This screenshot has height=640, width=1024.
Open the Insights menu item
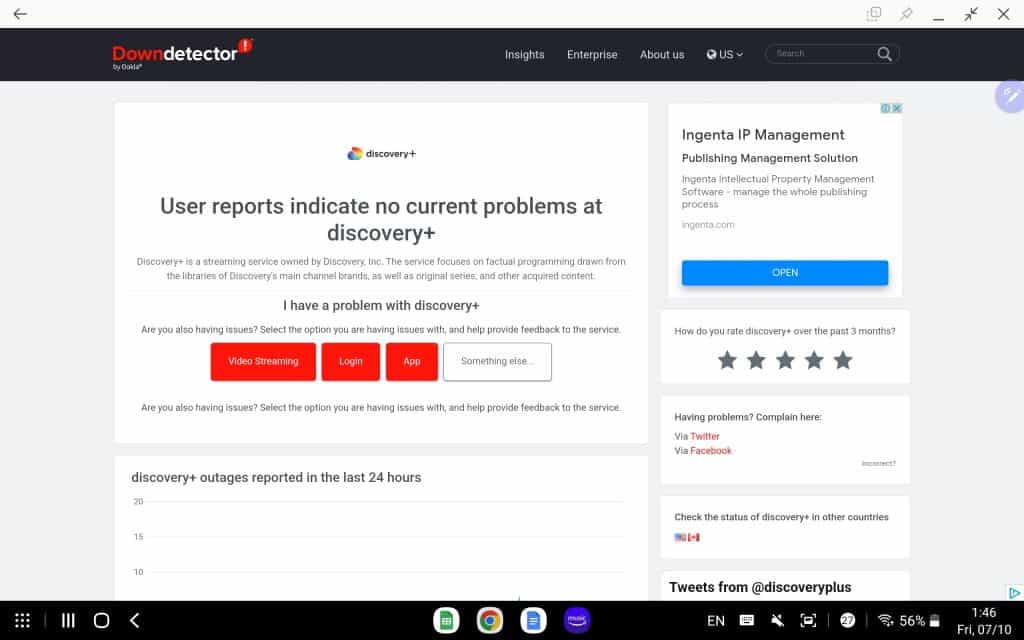pos(524,55)
